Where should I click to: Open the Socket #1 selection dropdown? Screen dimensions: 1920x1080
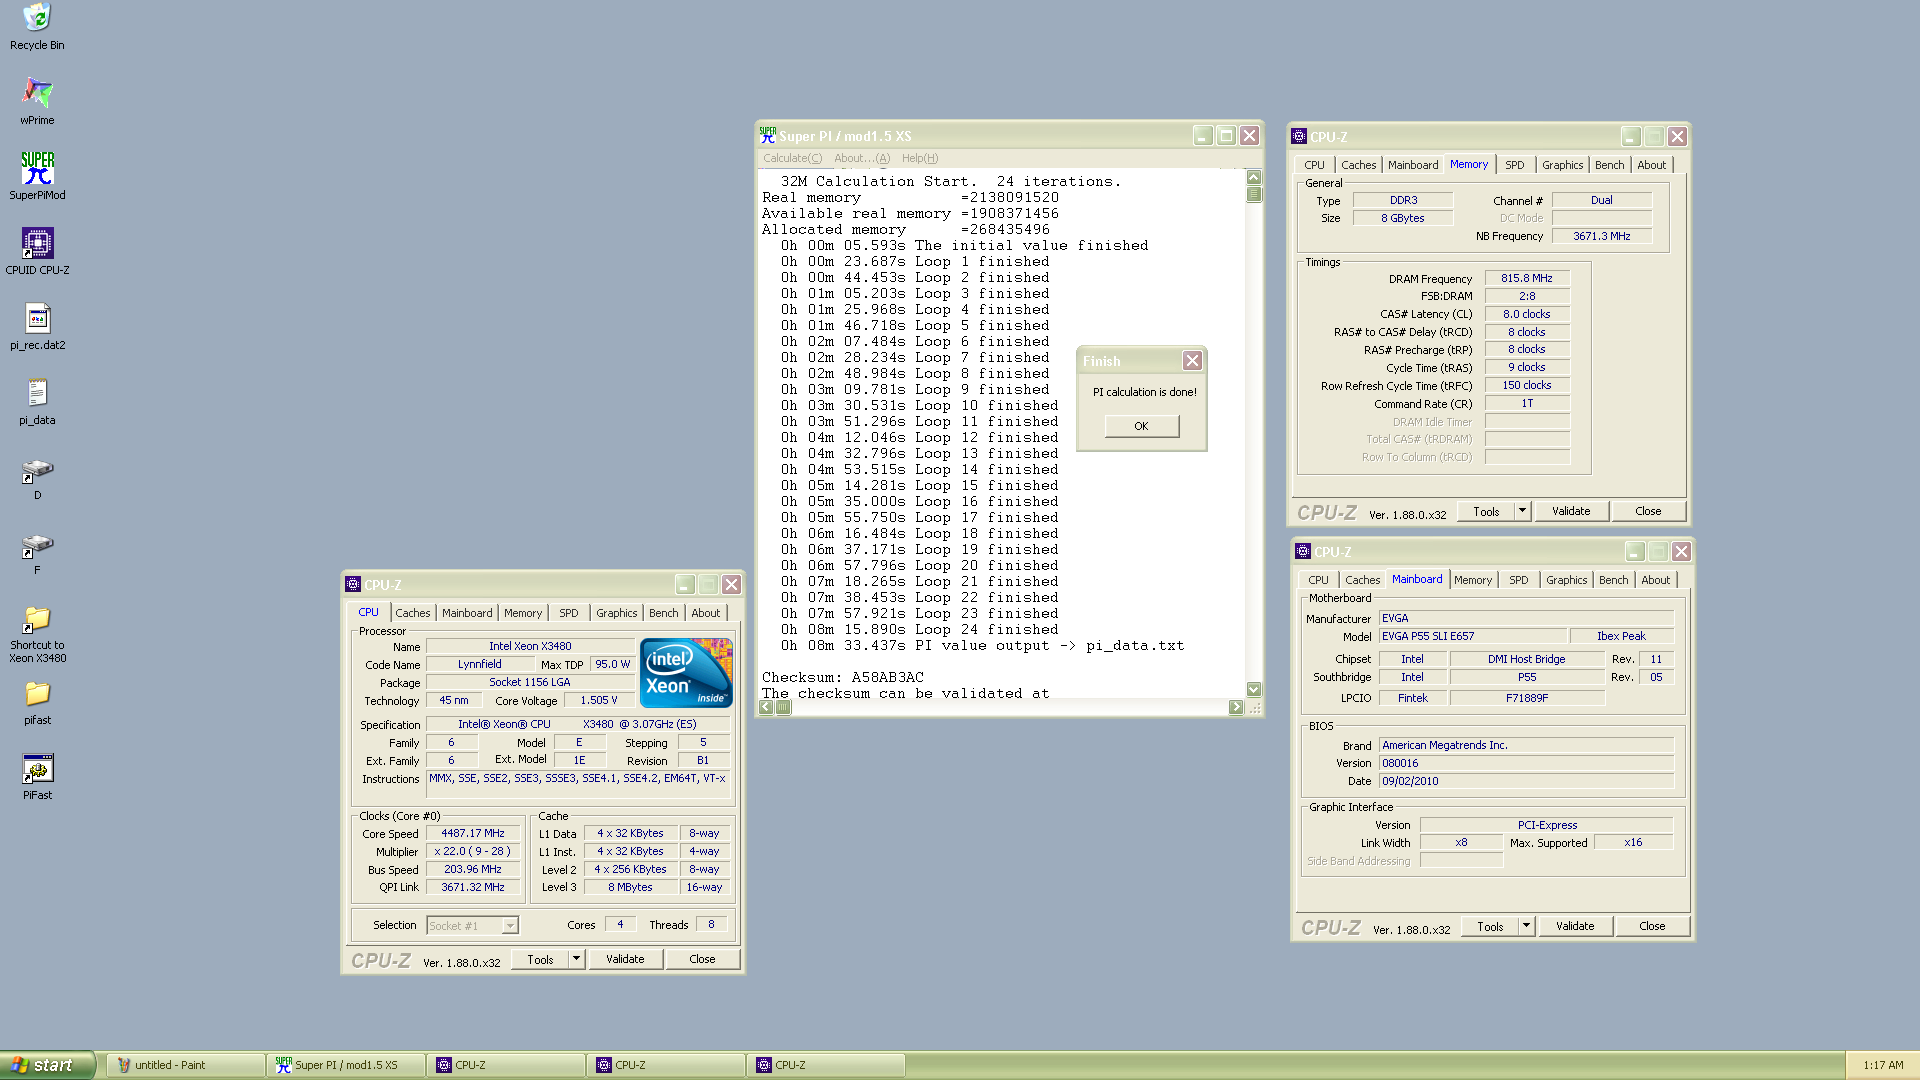[x=509, y=926]
